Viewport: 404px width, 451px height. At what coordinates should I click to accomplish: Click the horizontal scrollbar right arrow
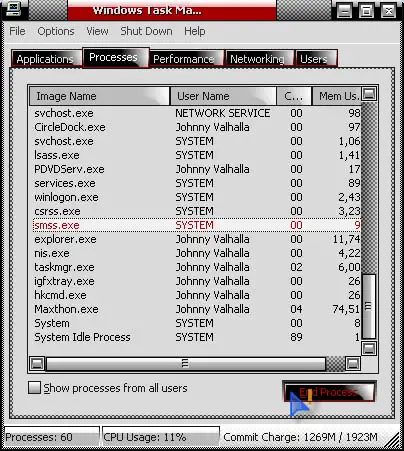(x=353, y=363)
